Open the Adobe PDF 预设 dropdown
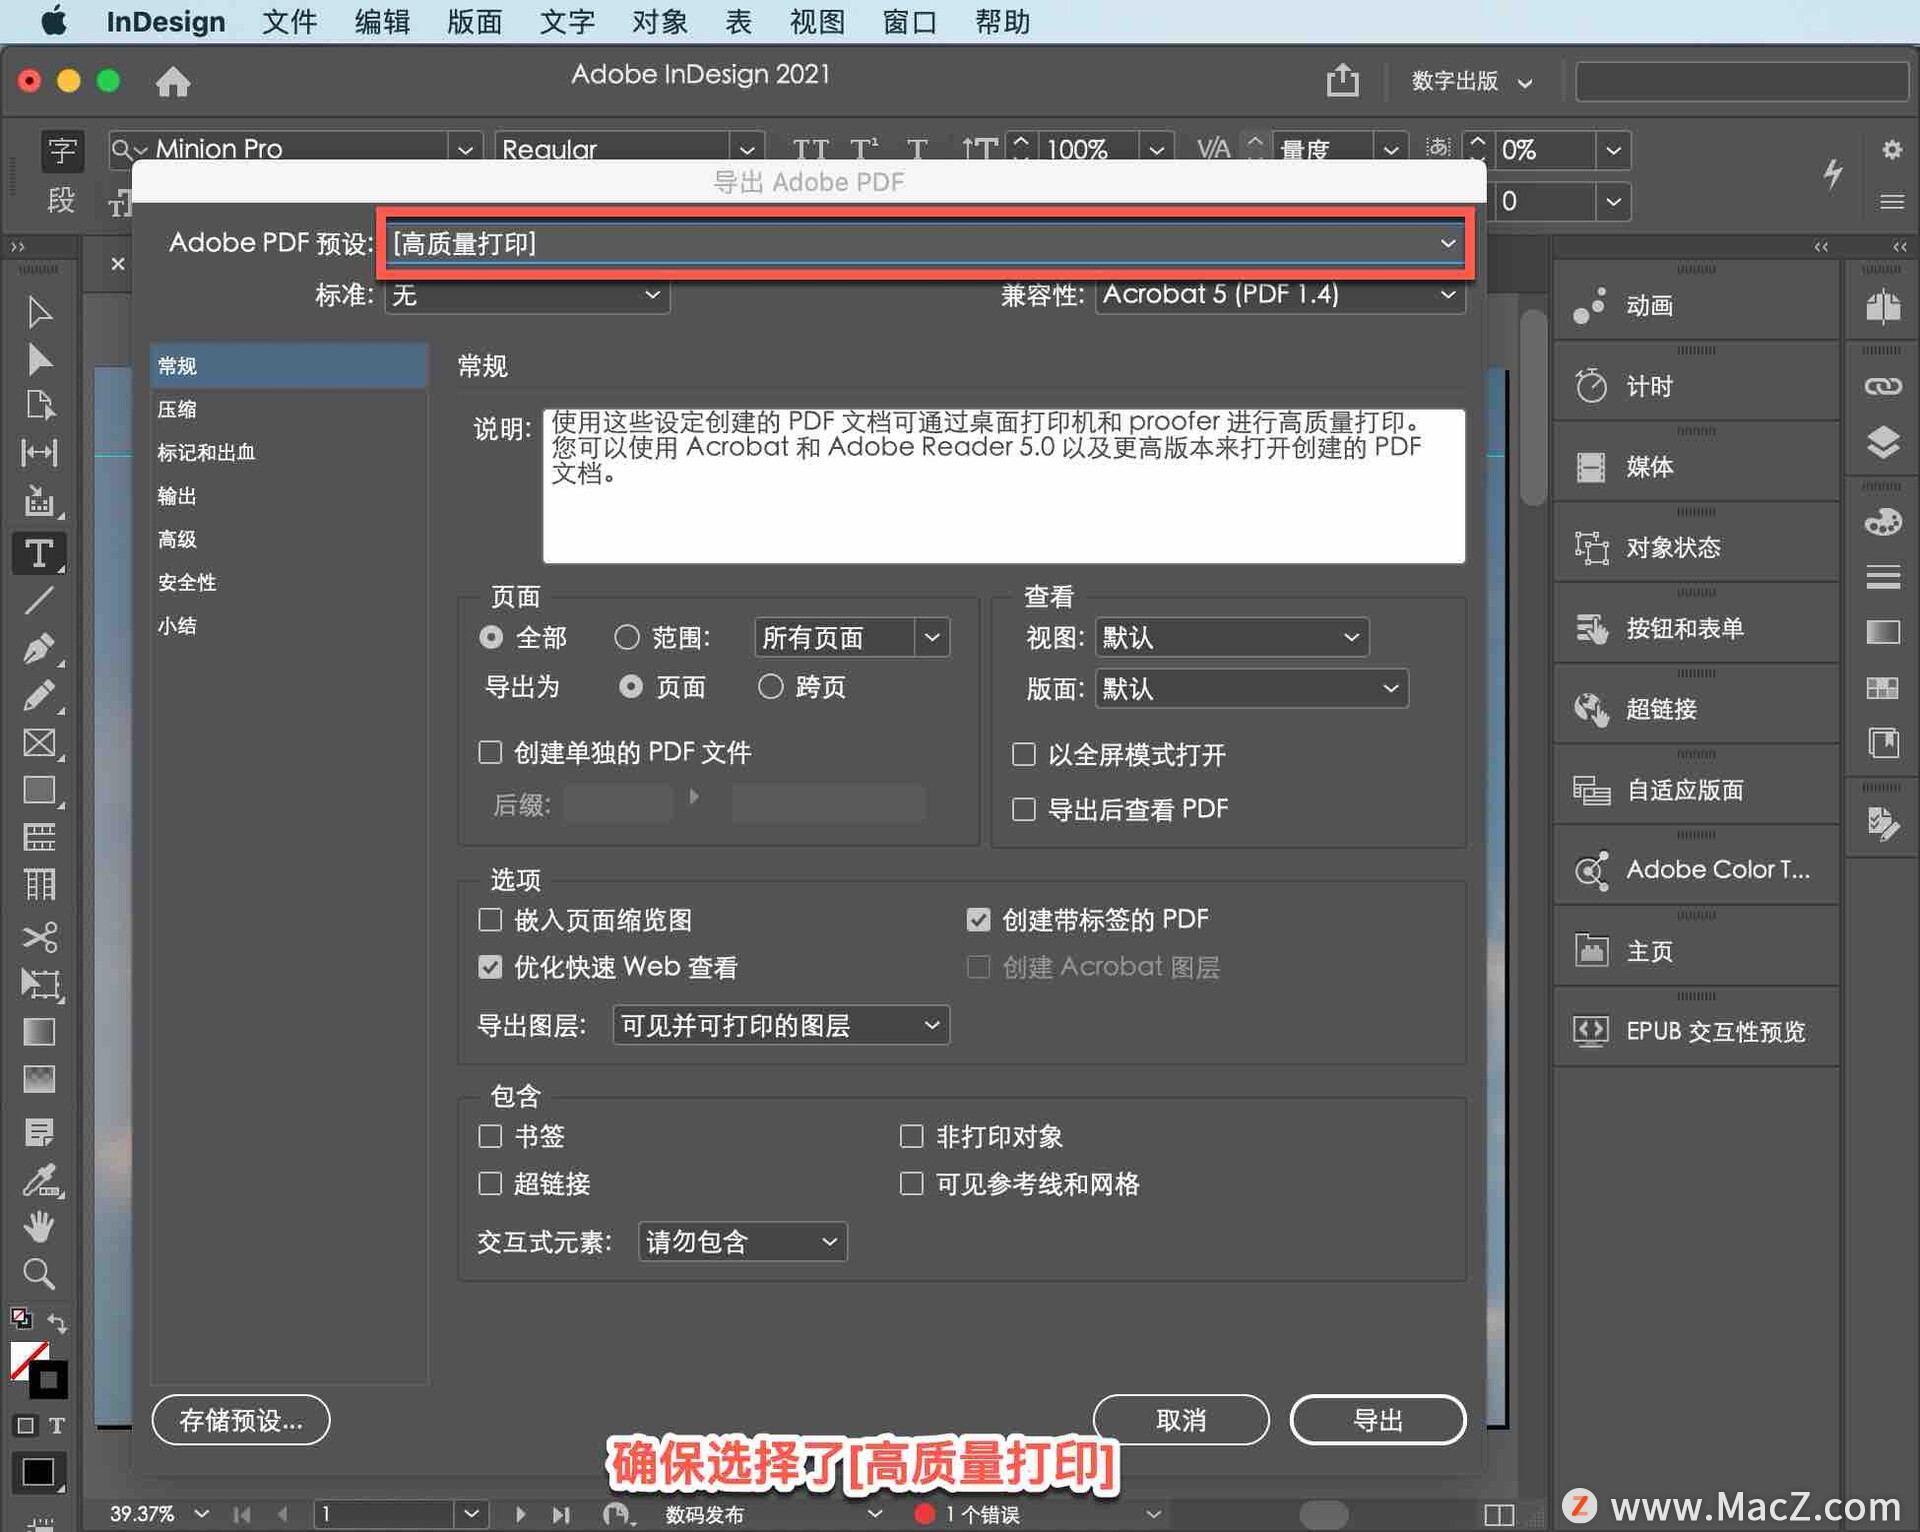This screenshot has height=1532, width=1920. (x=925, y=243)
